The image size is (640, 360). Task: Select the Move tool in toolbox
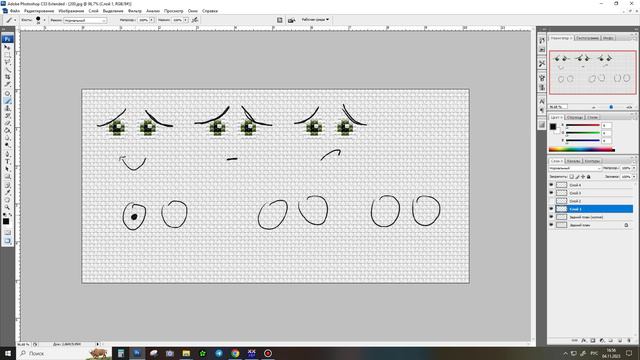[7, 47]
